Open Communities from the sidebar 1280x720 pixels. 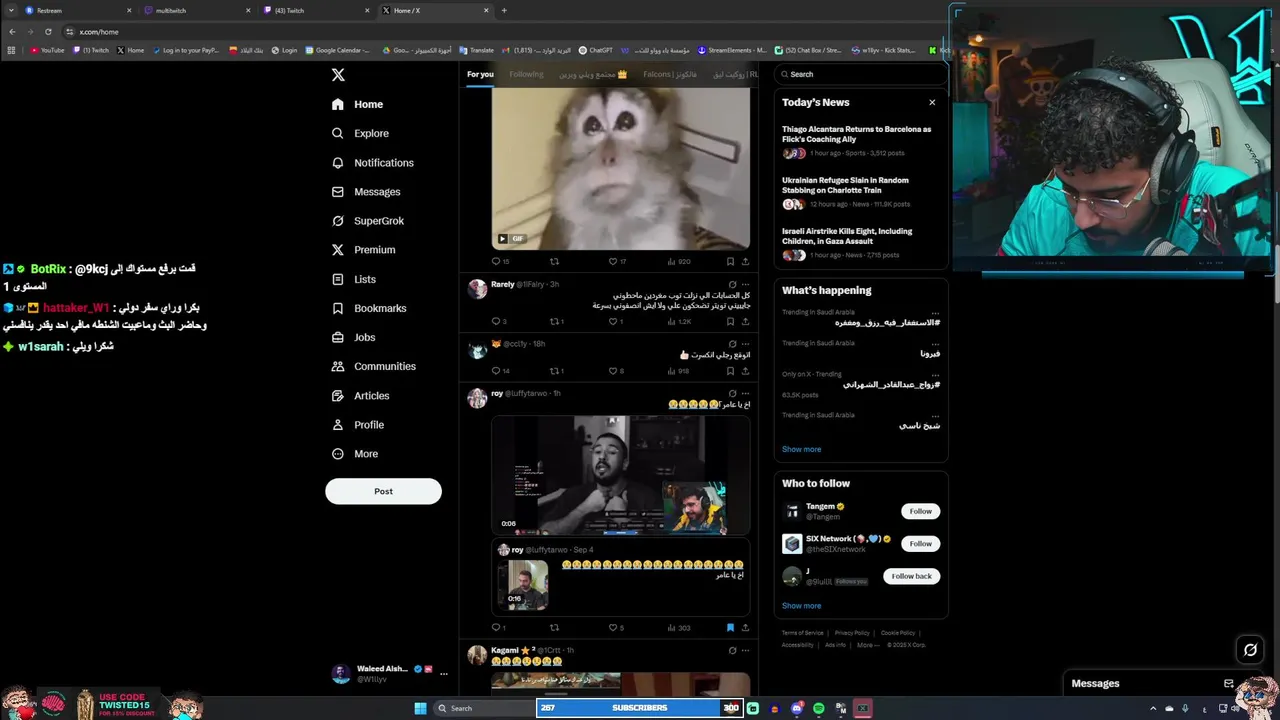pos(373,366)
